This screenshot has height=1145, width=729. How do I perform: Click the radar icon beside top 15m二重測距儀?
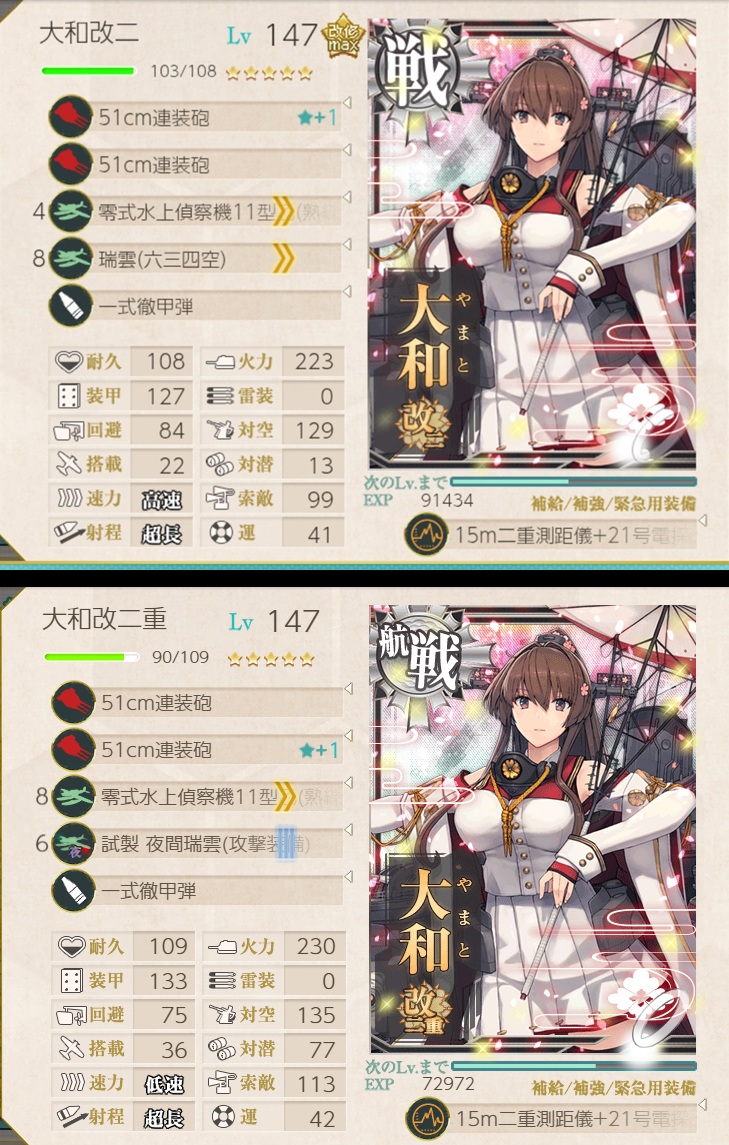pyautogui.click(x=426, y=535)
